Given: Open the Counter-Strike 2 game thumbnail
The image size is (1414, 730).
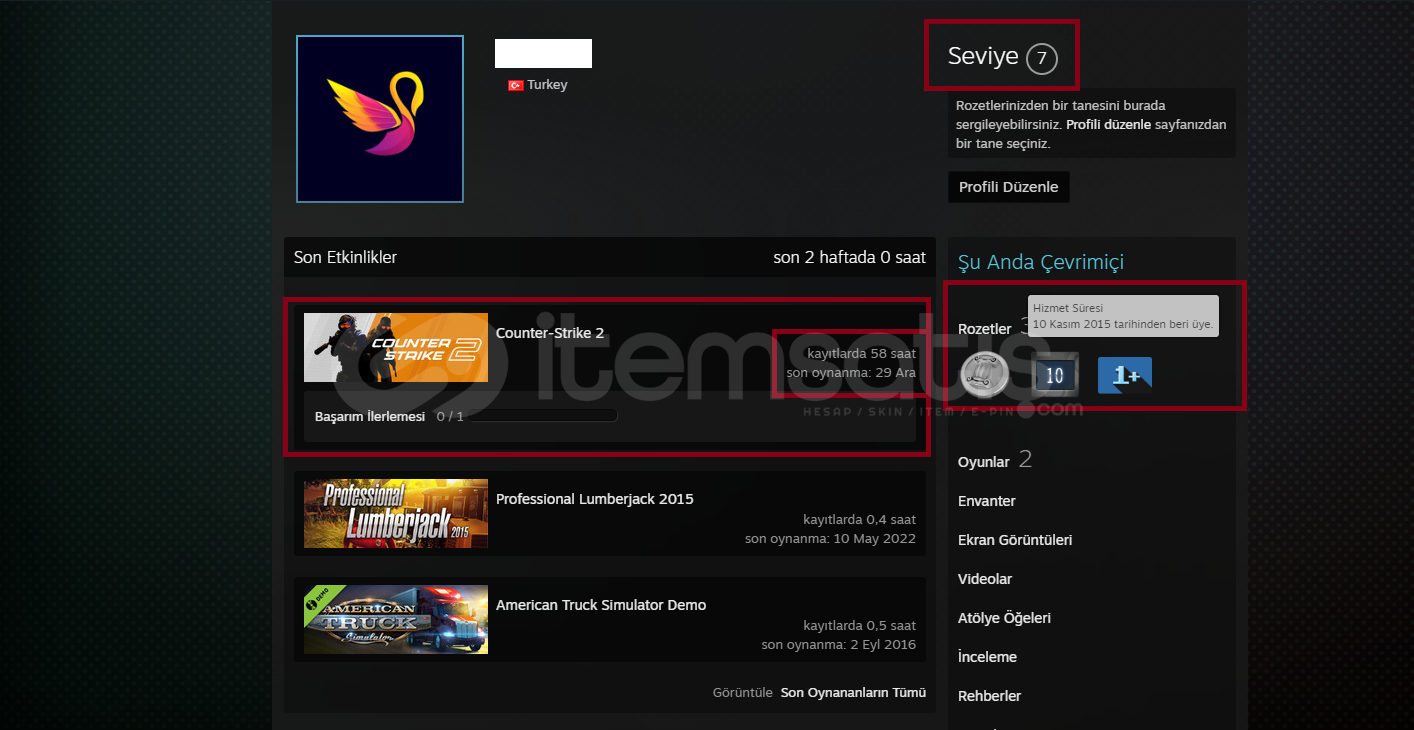Looking at the screenshot, I should point(396,347).
